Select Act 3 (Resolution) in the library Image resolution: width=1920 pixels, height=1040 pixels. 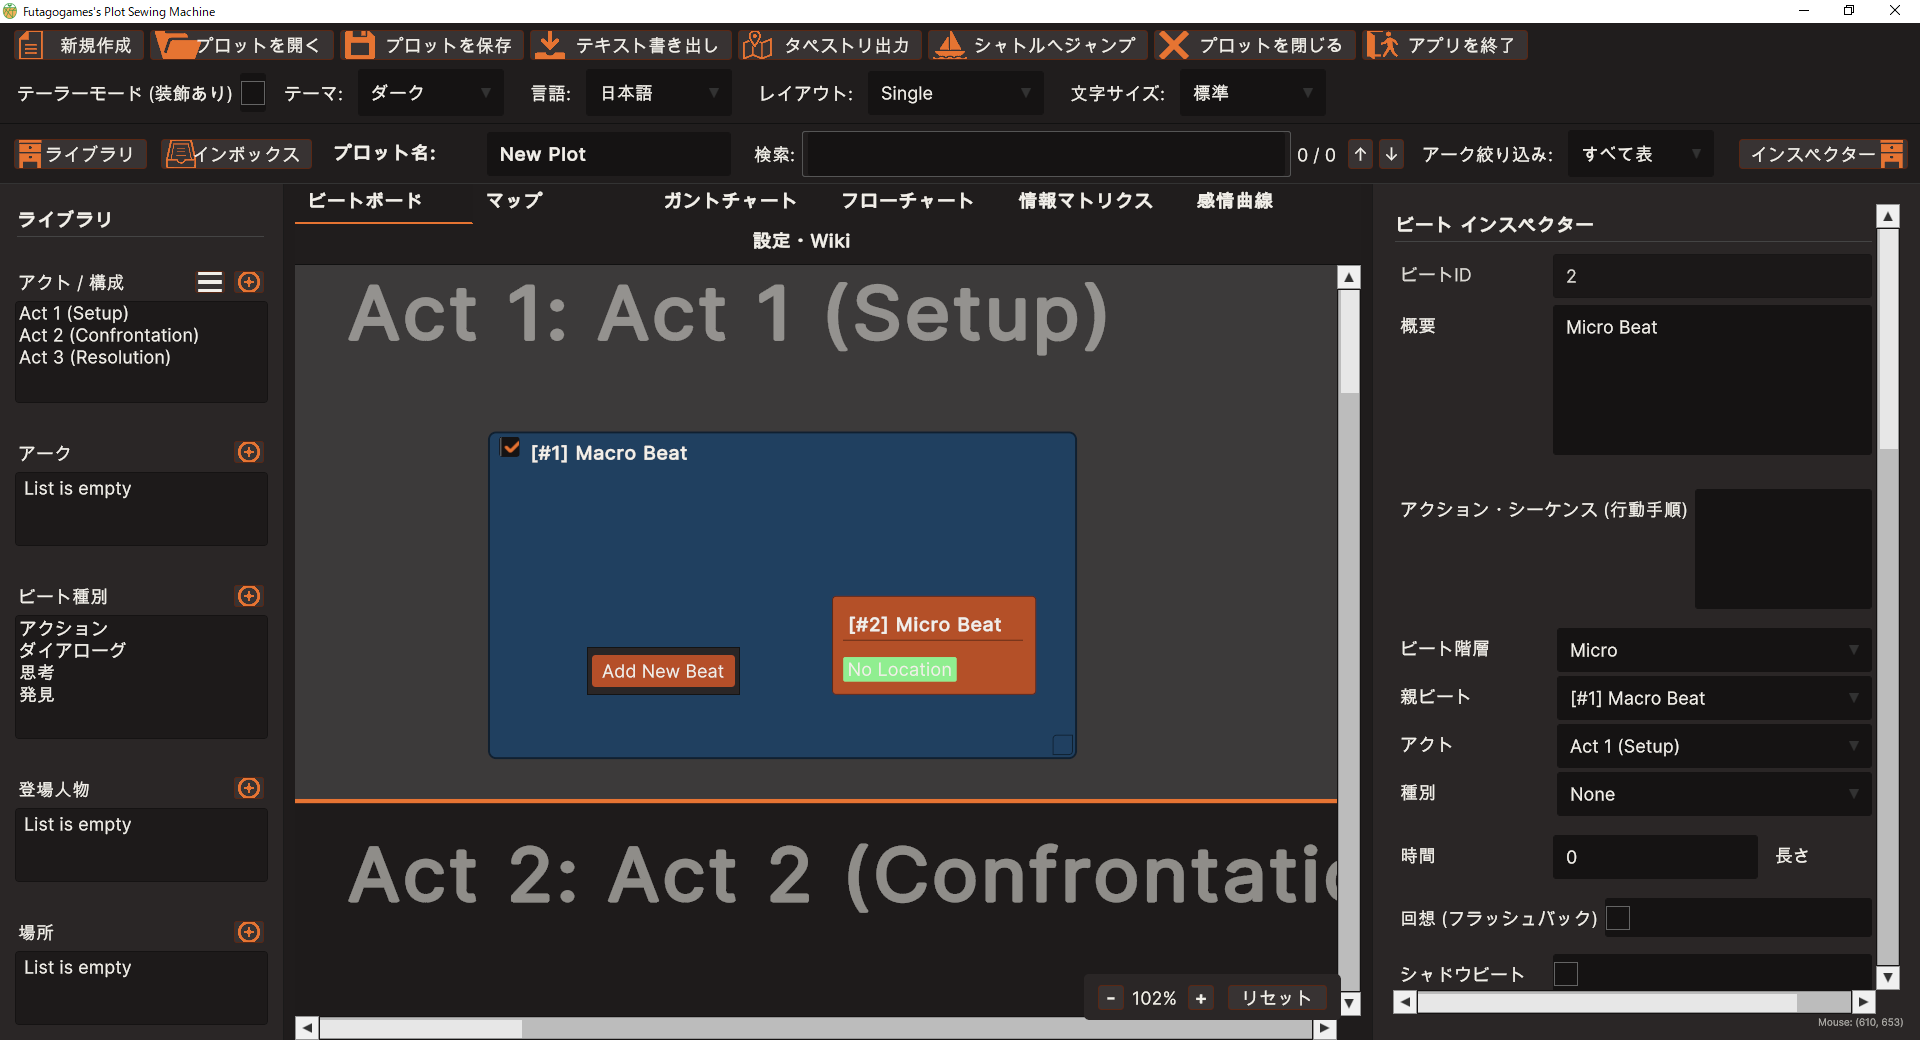95,357
